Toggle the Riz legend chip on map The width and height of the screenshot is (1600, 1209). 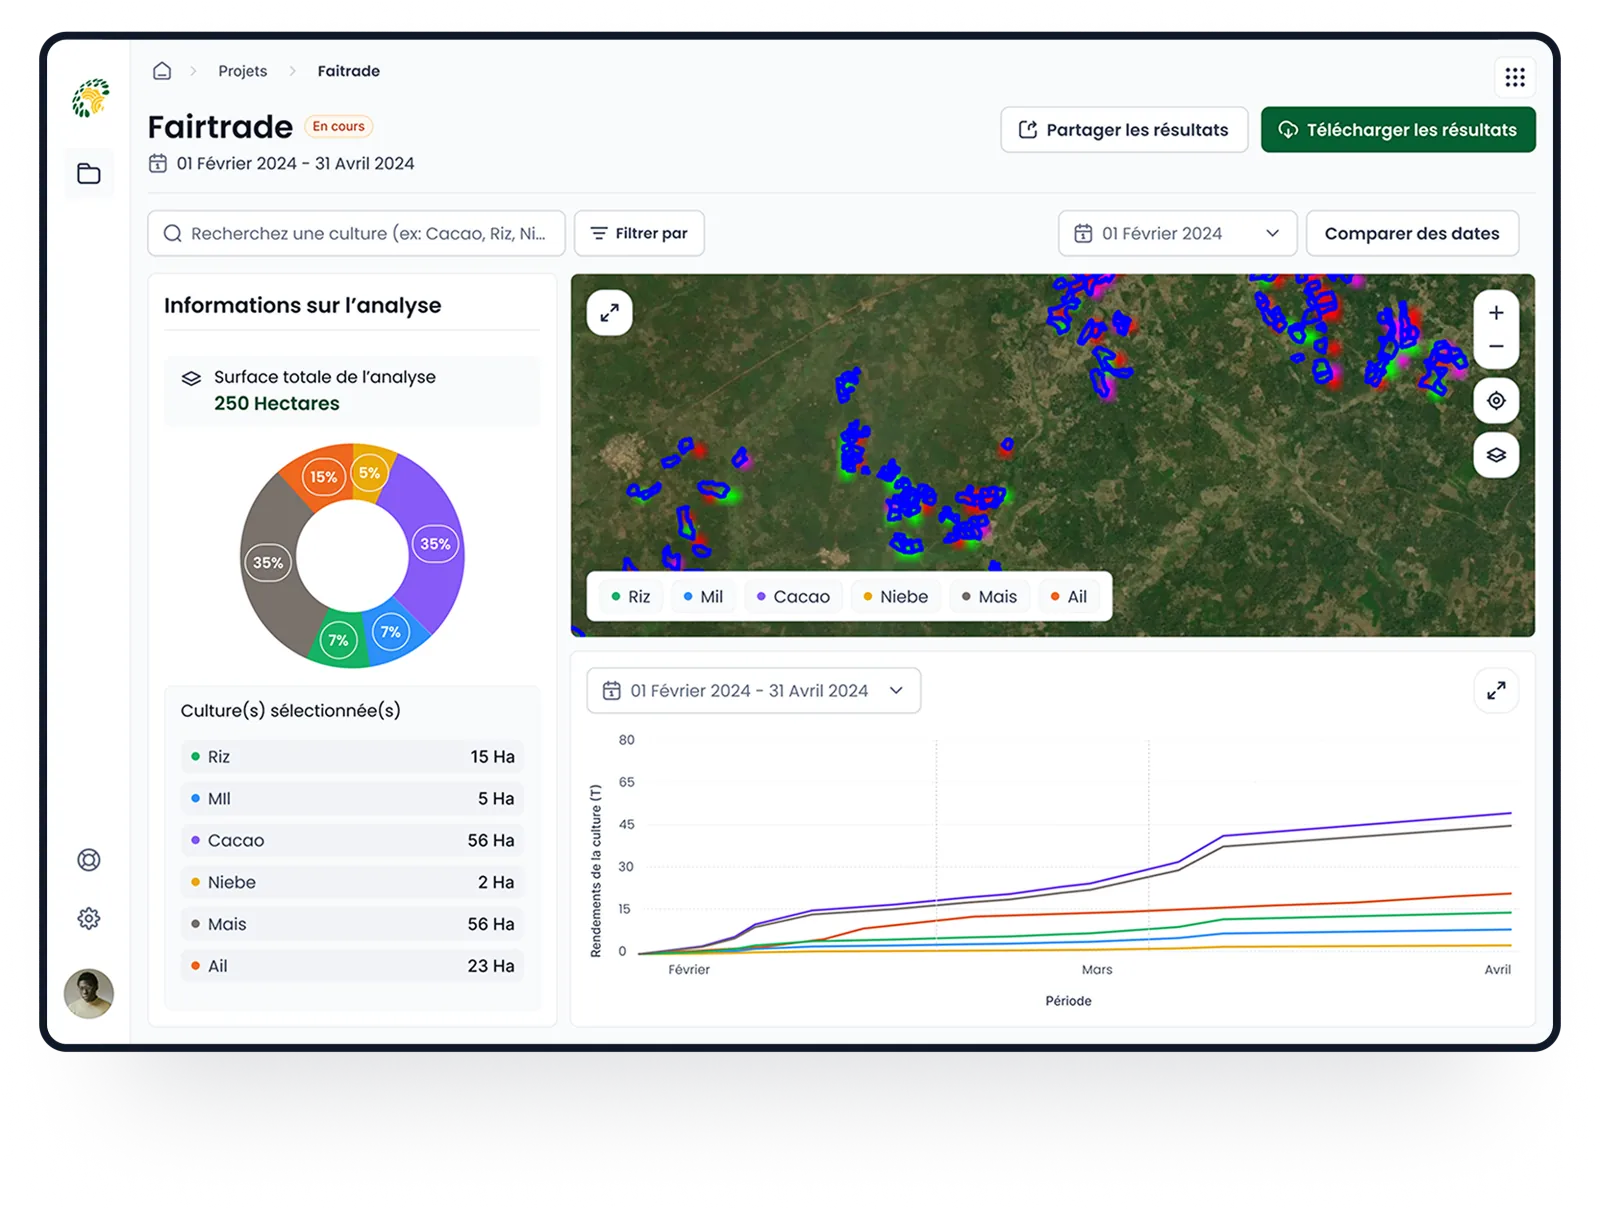[x=631, y=597]
